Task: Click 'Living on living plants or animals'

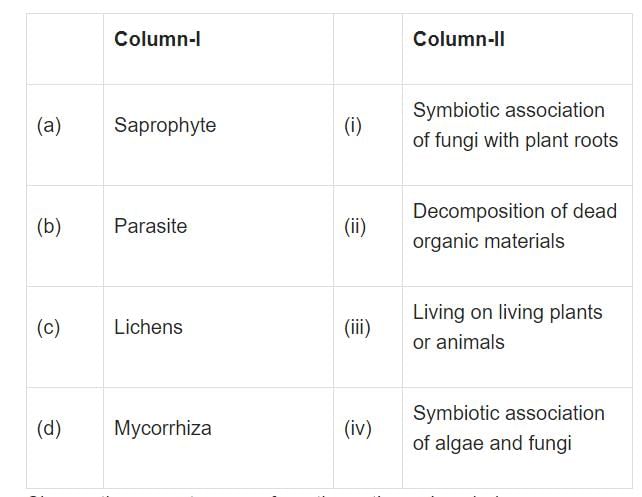Action: 507,327
